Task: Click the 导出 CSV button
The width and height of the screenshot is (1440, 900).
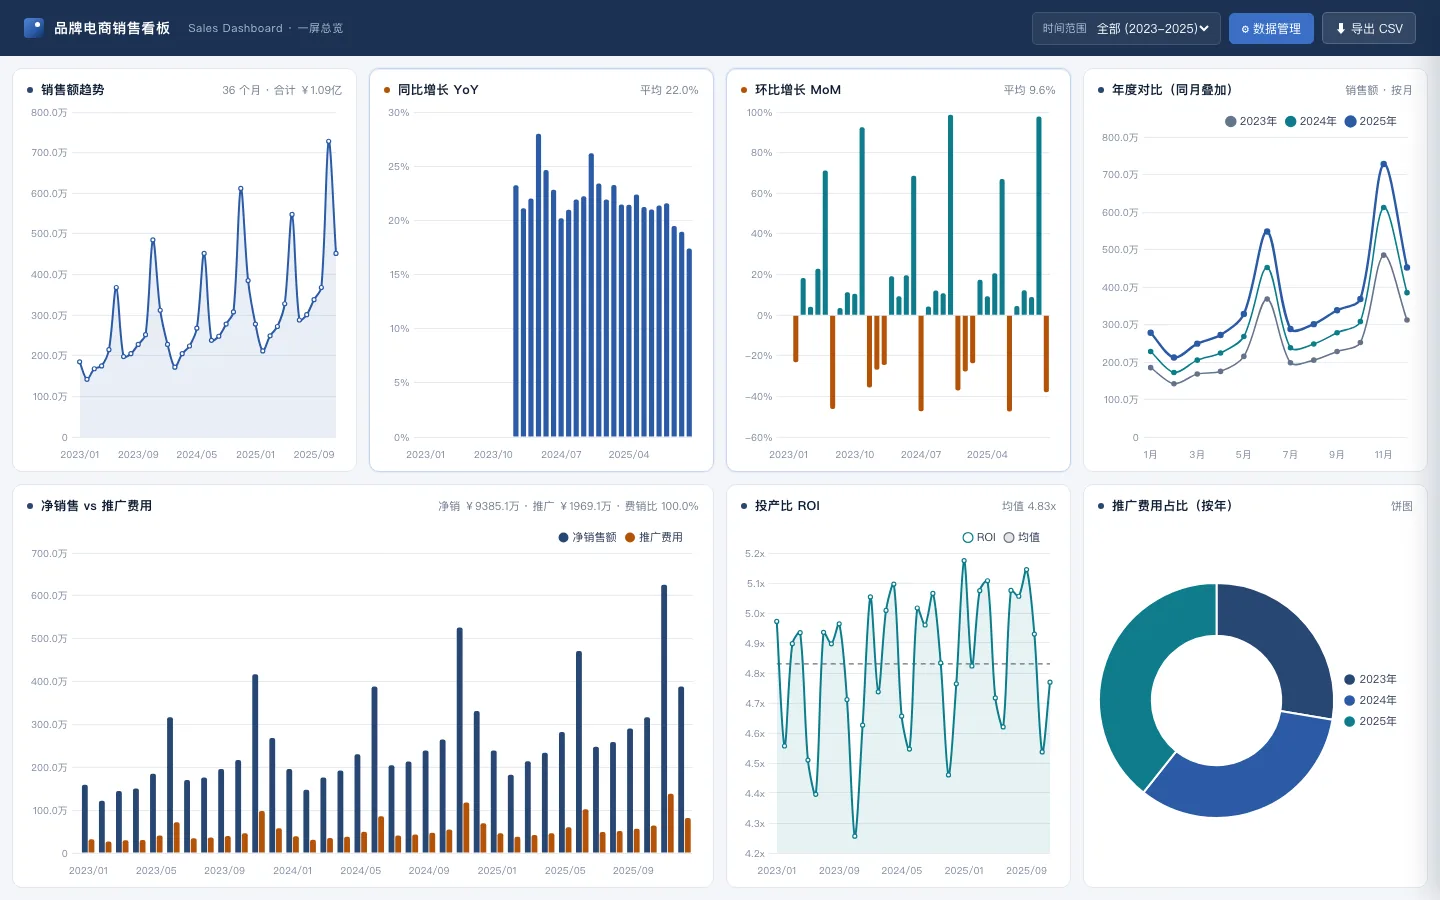Action: 1369,28
